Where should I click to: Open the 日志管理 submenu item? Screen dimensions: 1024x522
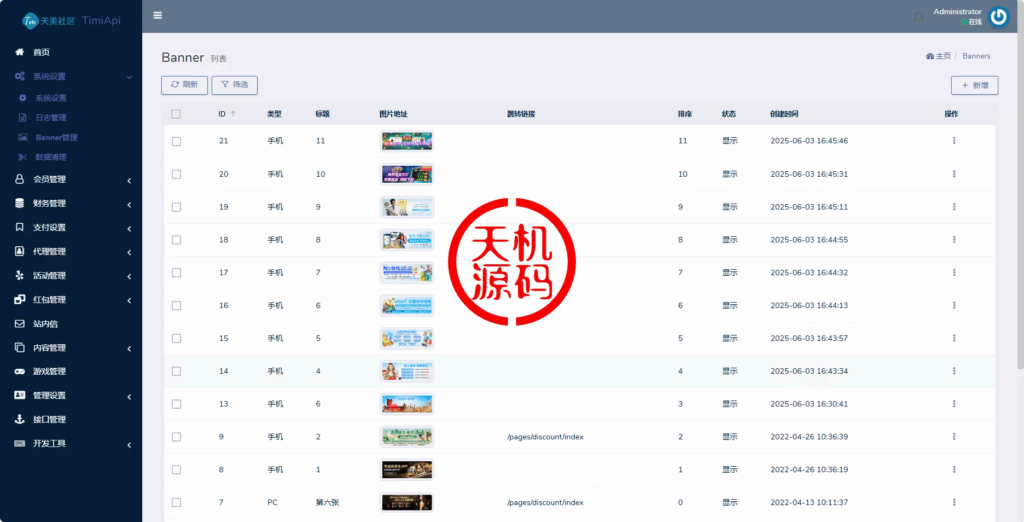coord(50,118)
